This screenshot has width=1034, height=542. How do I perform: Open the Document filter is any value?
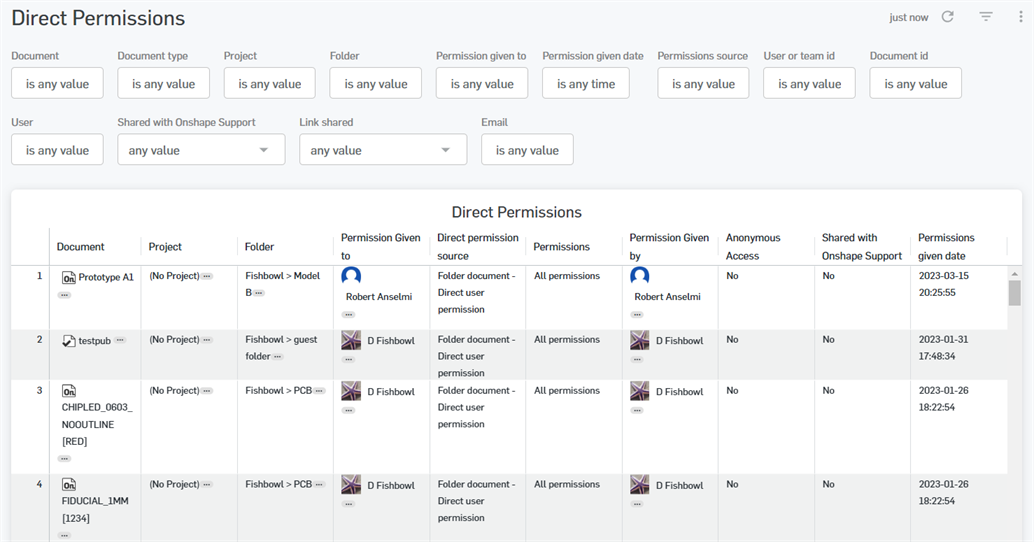coord(57,83)
